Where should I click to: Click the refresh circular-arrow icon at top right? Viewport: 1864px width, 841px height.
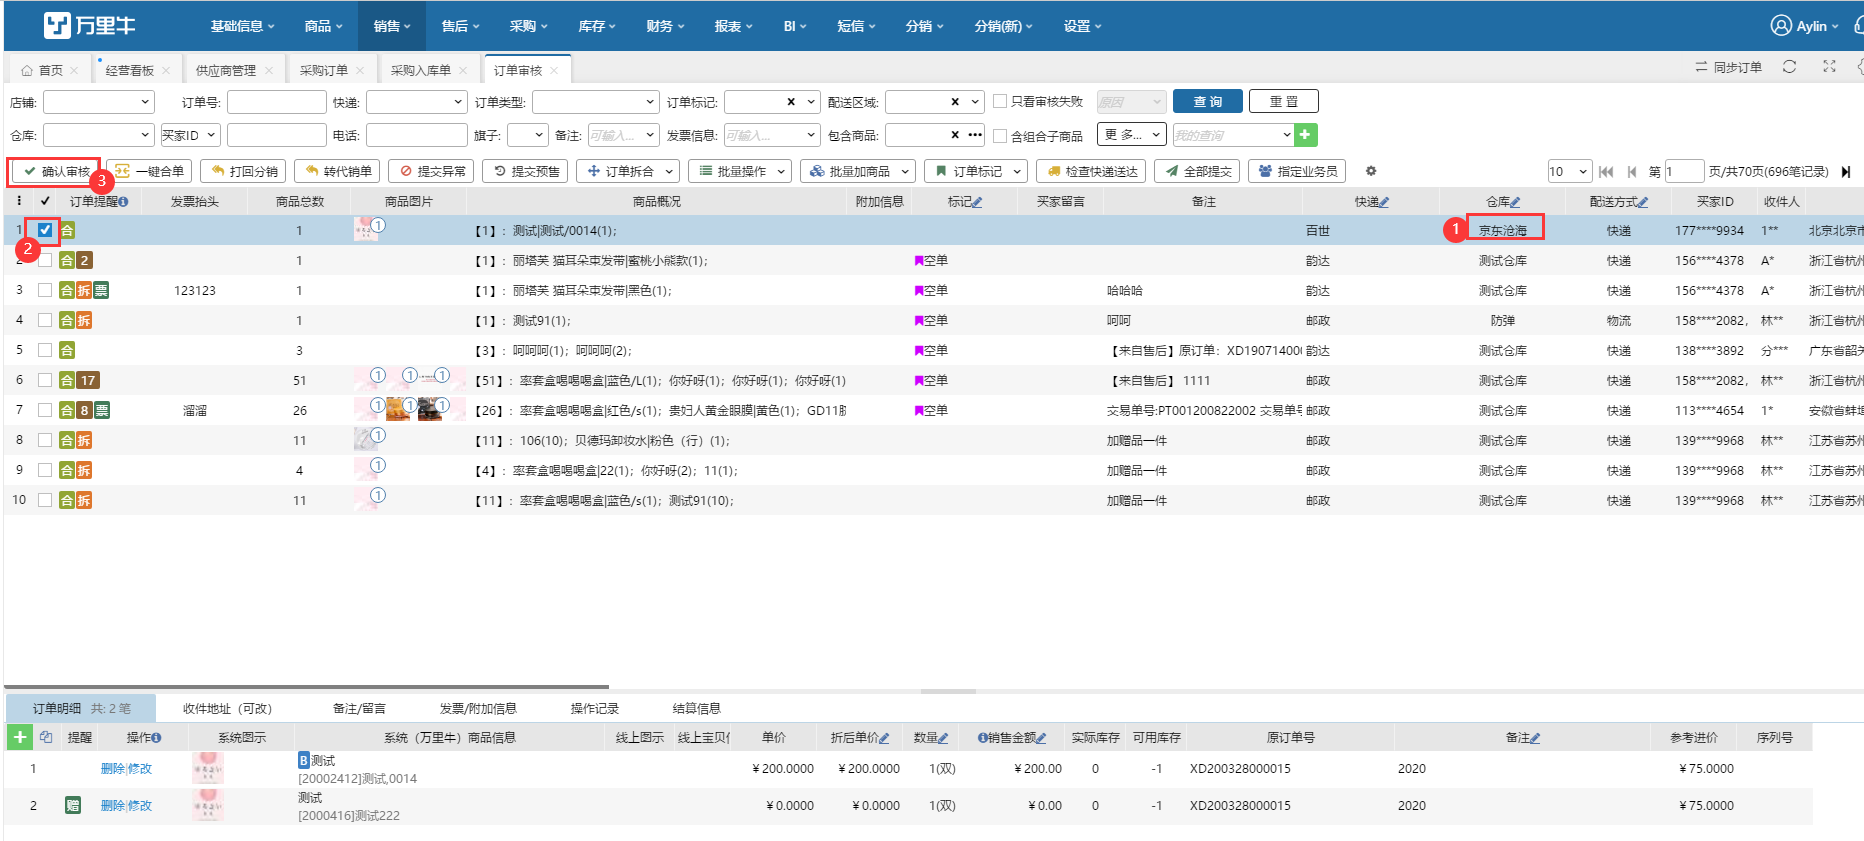[x=1789, y=67]
